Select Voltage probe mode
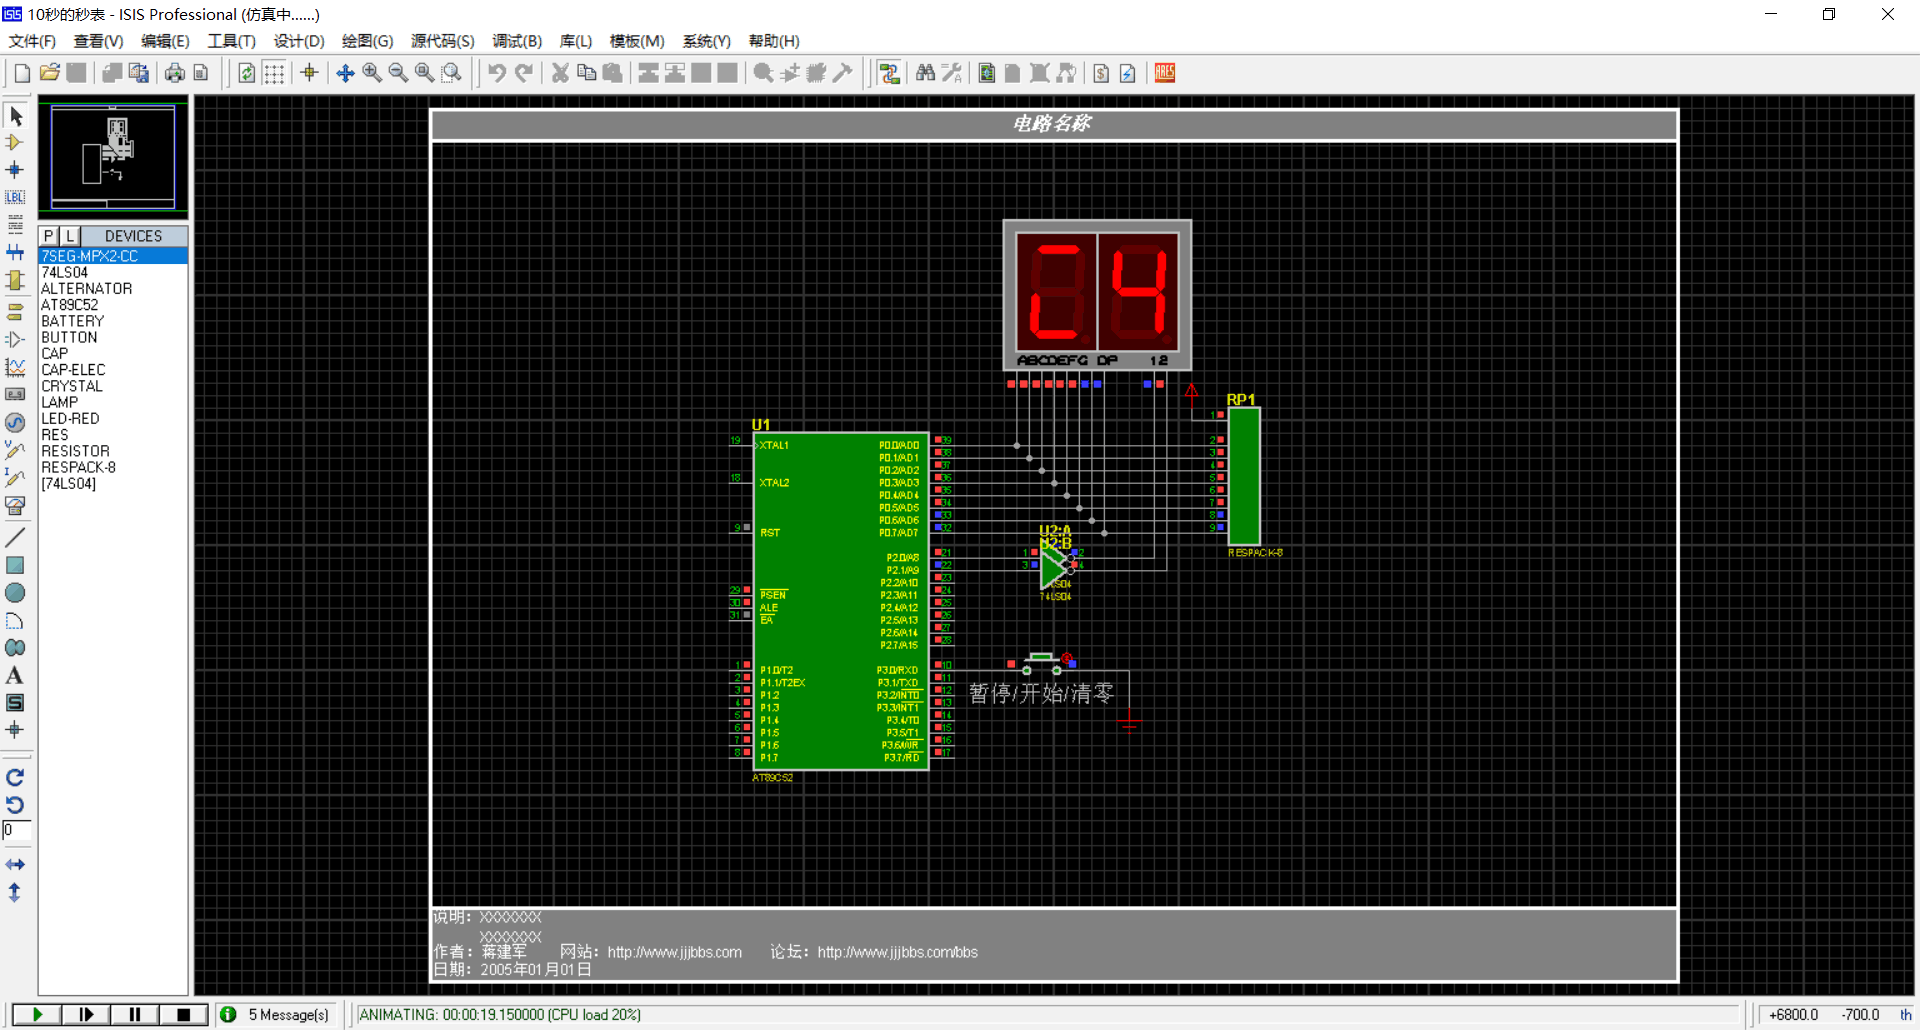 point(15,450)
